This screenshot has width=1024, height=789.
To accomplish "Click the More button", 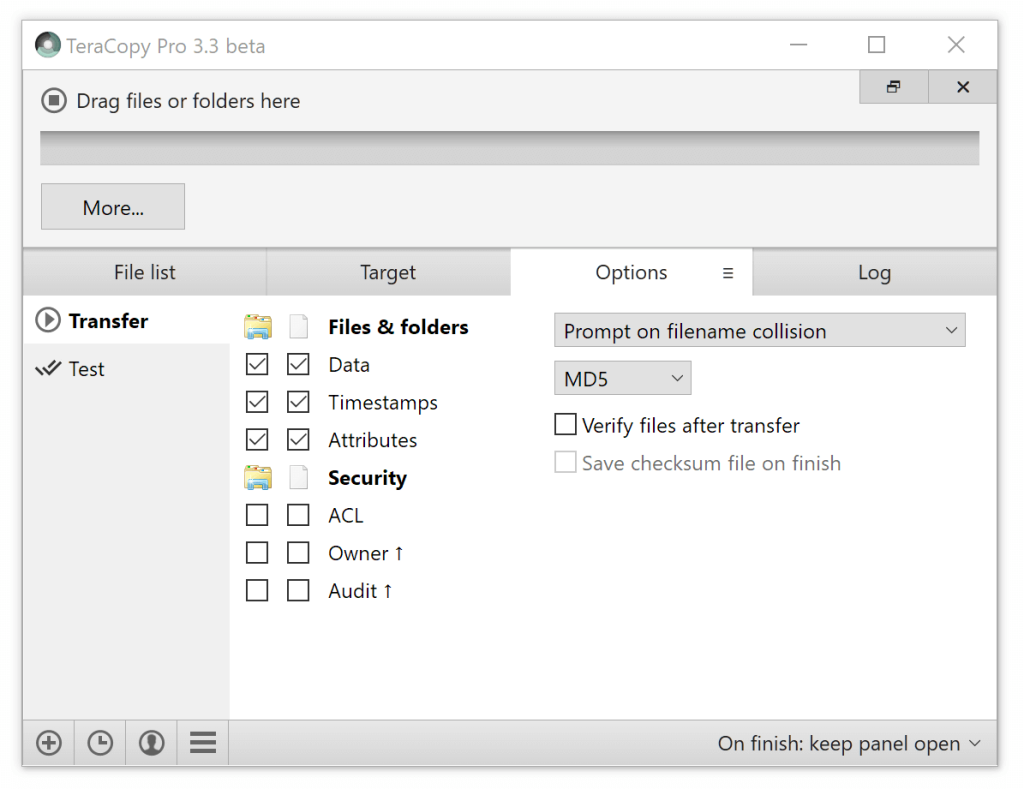I will click(112, 206).
